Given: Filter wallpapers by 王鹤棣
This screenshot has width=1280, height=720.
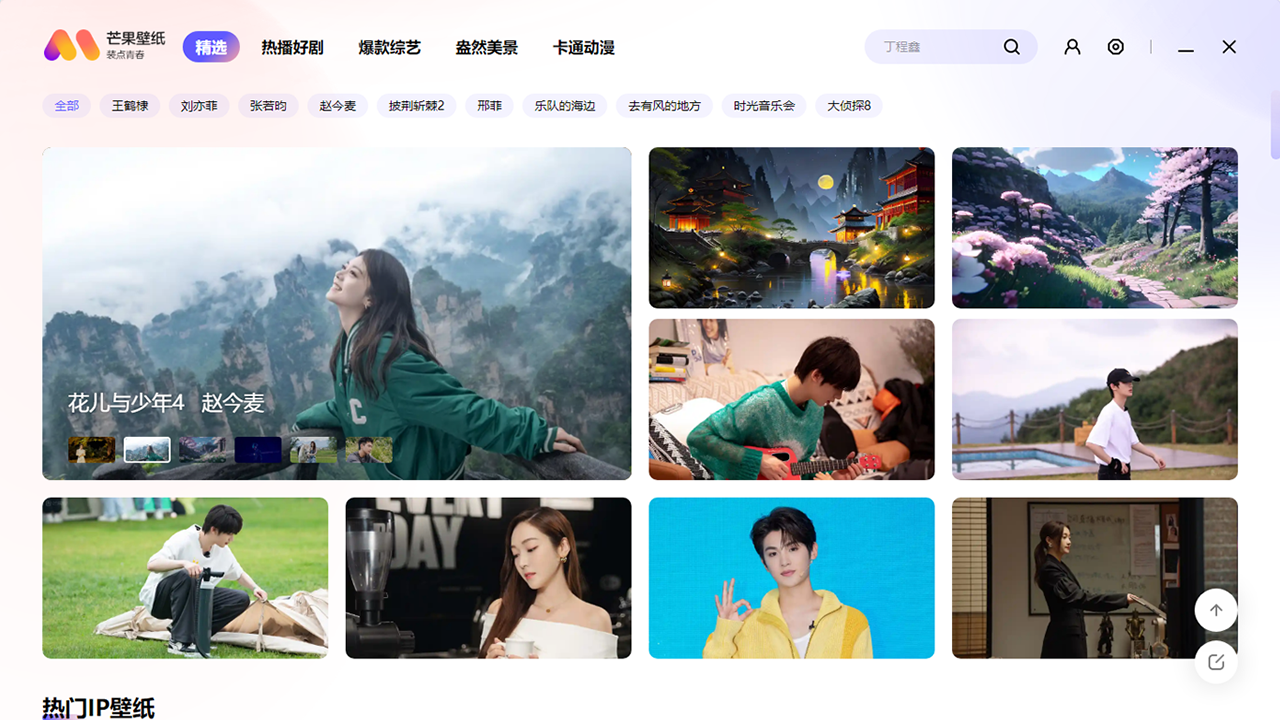Looking at the screenshot, I should (128, 105).
